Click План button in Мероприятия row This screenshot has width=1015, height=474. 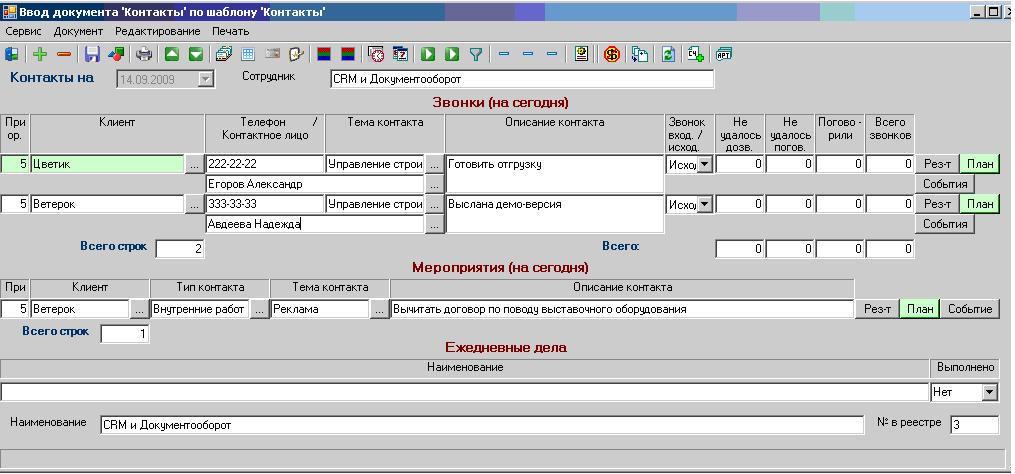click(x=920, y=309)
